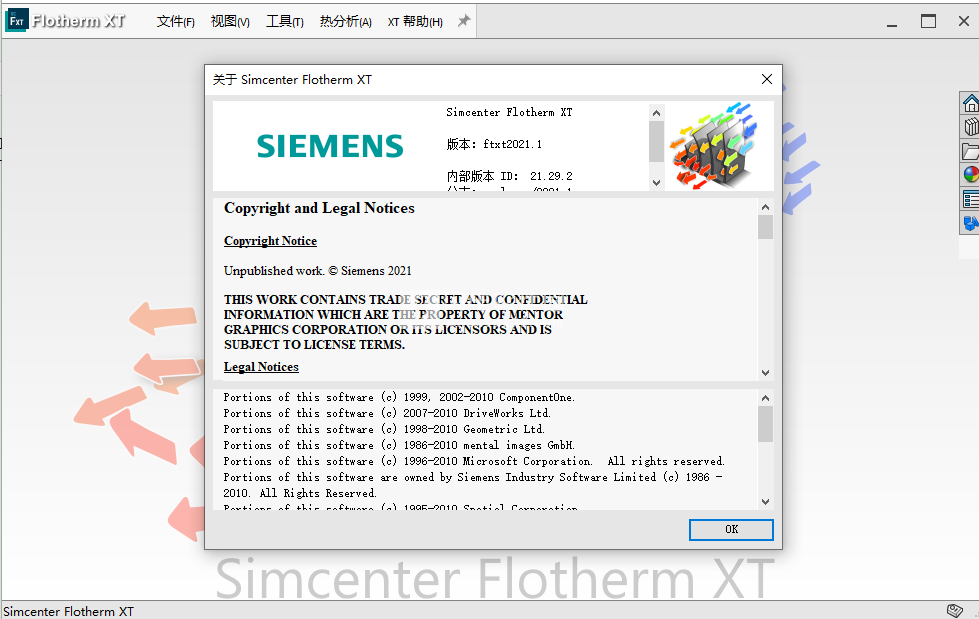Click the 'THIS WORK CONTAINS TRADE SECRET' paragraph
Viewport: 979px width, 619px height.
pos(406,322)
